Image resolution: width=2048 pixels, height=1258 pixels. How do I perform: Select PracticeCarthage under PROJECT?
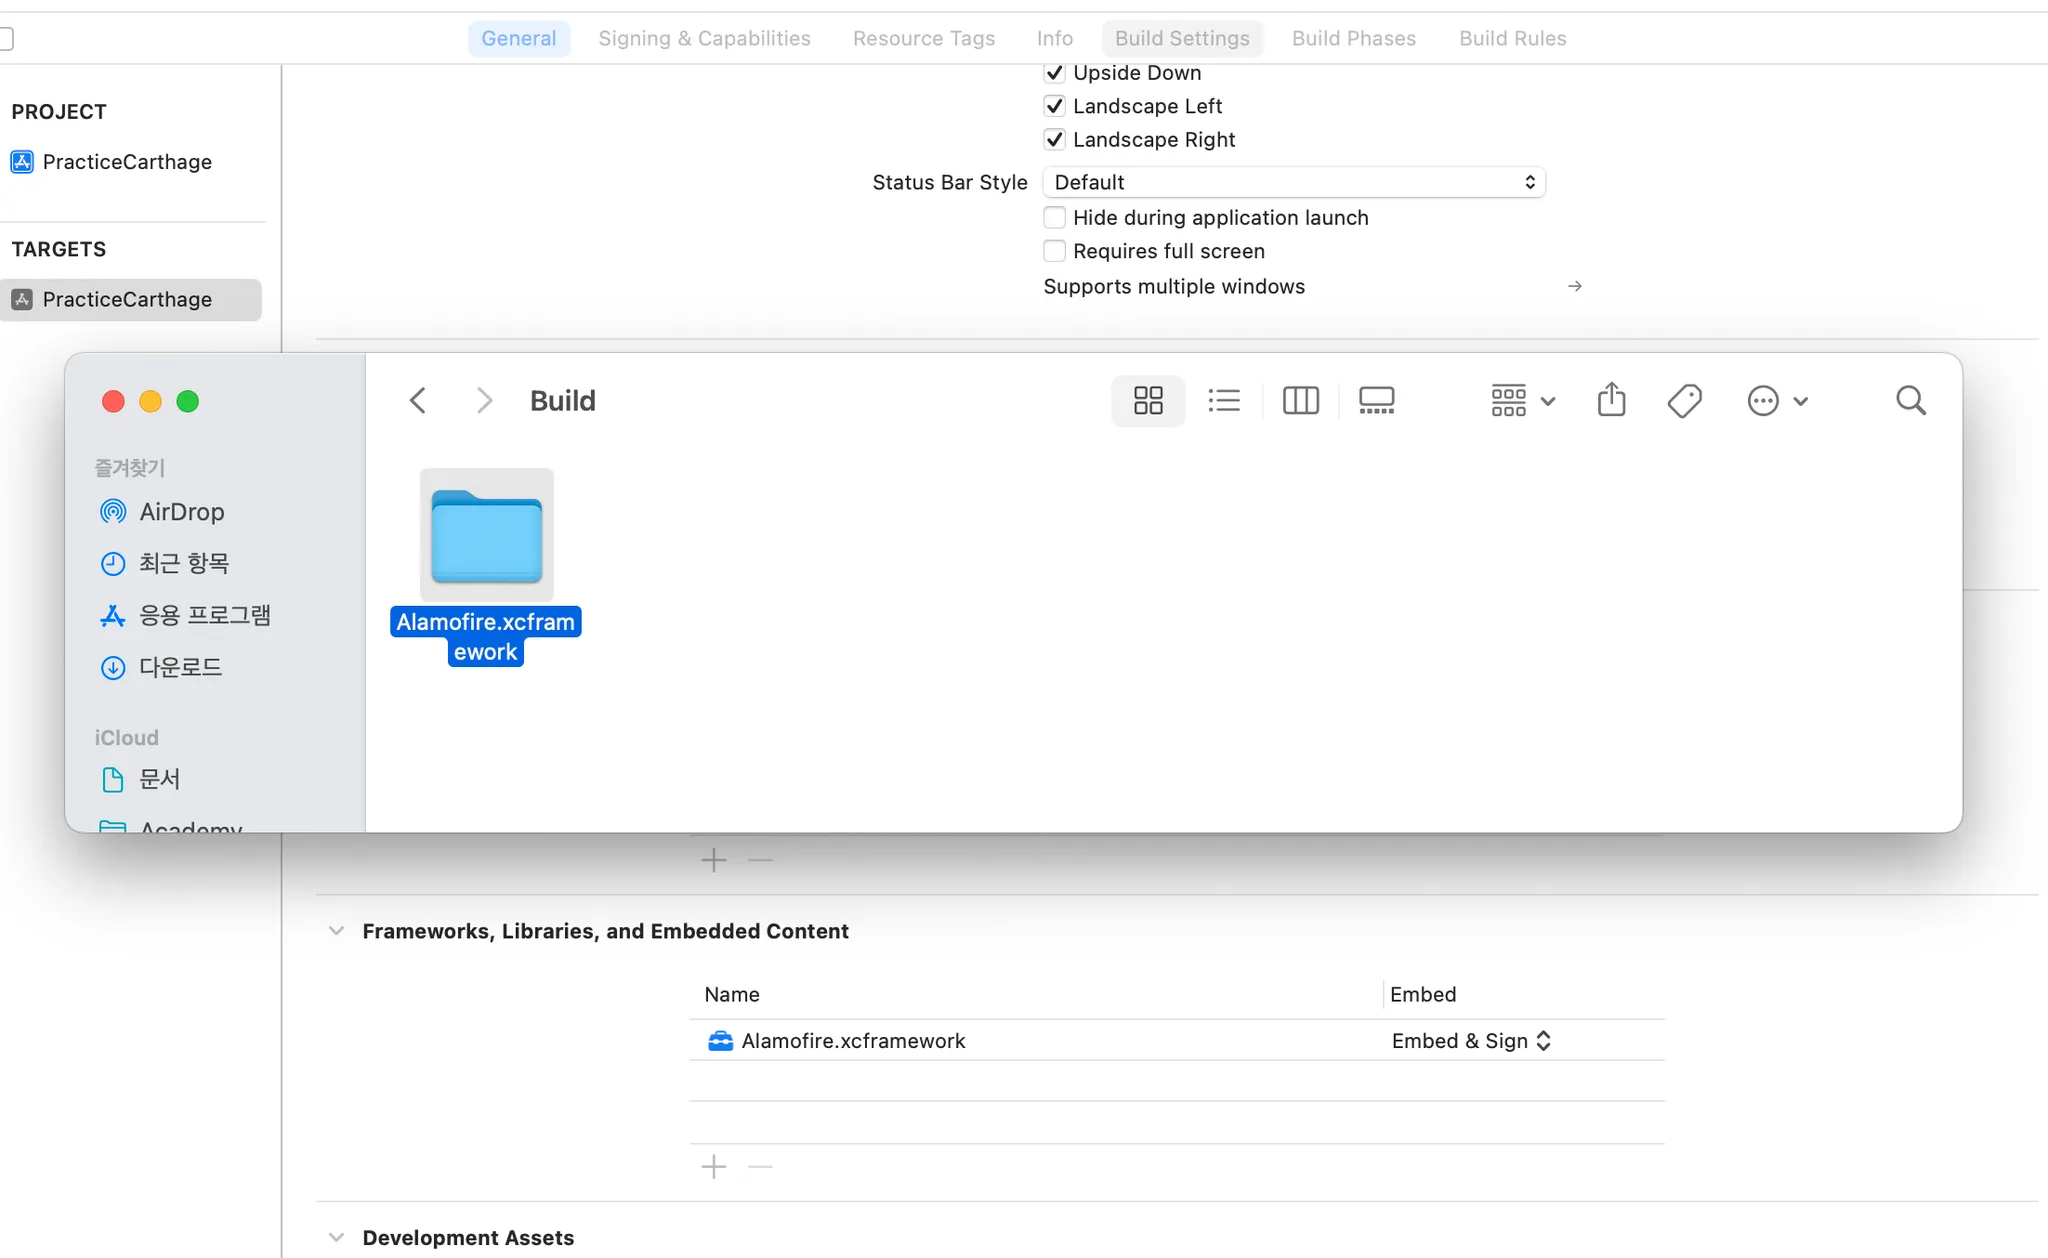127,162
